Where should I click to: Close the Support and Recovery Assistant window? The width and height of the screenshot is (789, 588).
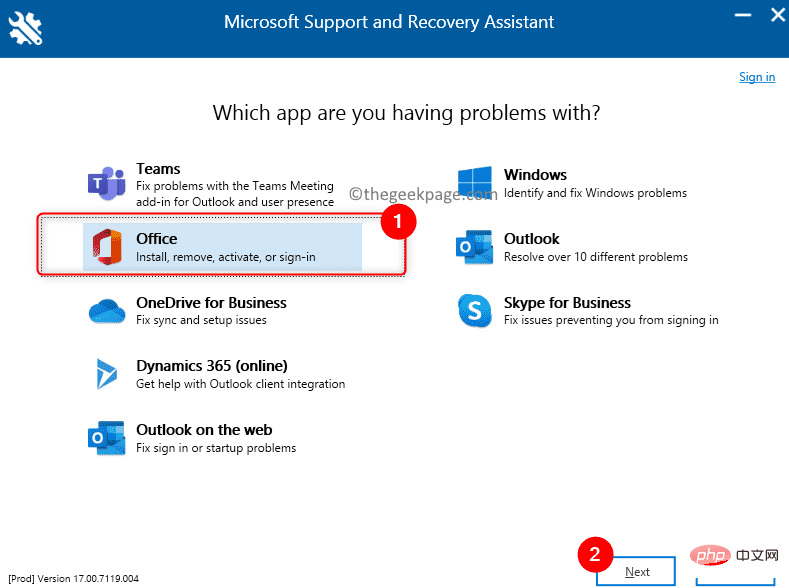(778, 15)
